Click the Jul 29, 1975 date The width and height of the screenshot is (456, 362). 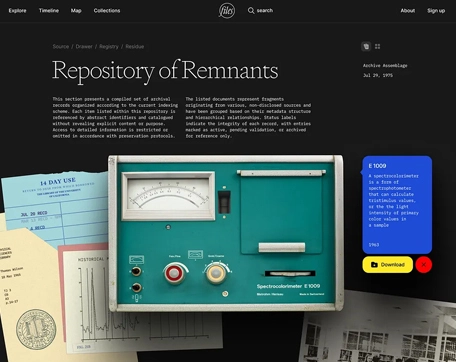pos(378,75)
